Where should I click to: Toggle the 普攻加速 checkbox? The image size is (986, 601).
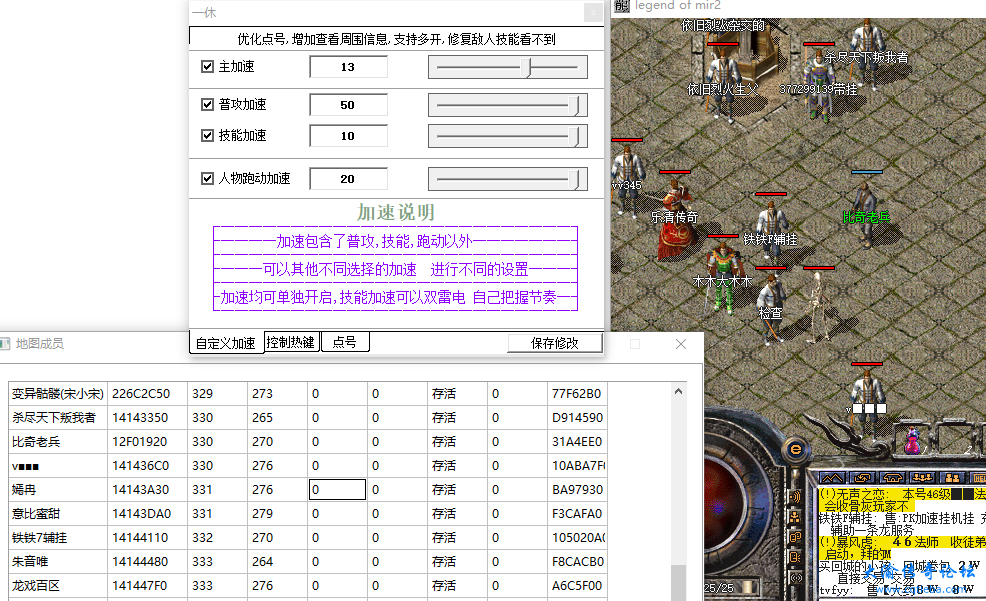click(x=208, y=104)
